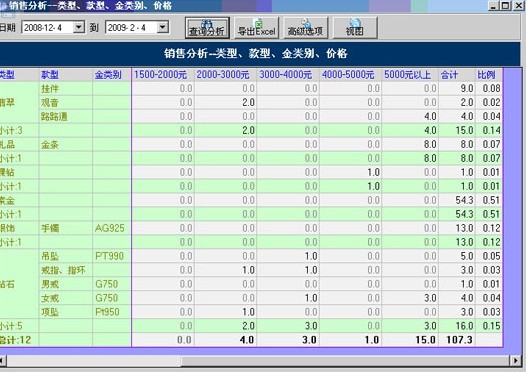Image resolution: width=526 pixels, height=373 pixels.
Task: Select the 挂件 row label
Action: pos(50,89)
